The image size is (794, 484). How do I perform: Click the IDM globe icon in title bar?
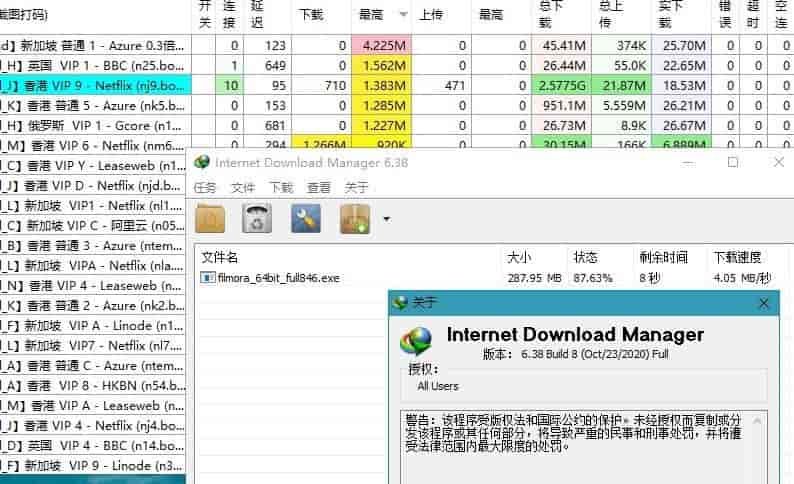(x=202, y=162)
